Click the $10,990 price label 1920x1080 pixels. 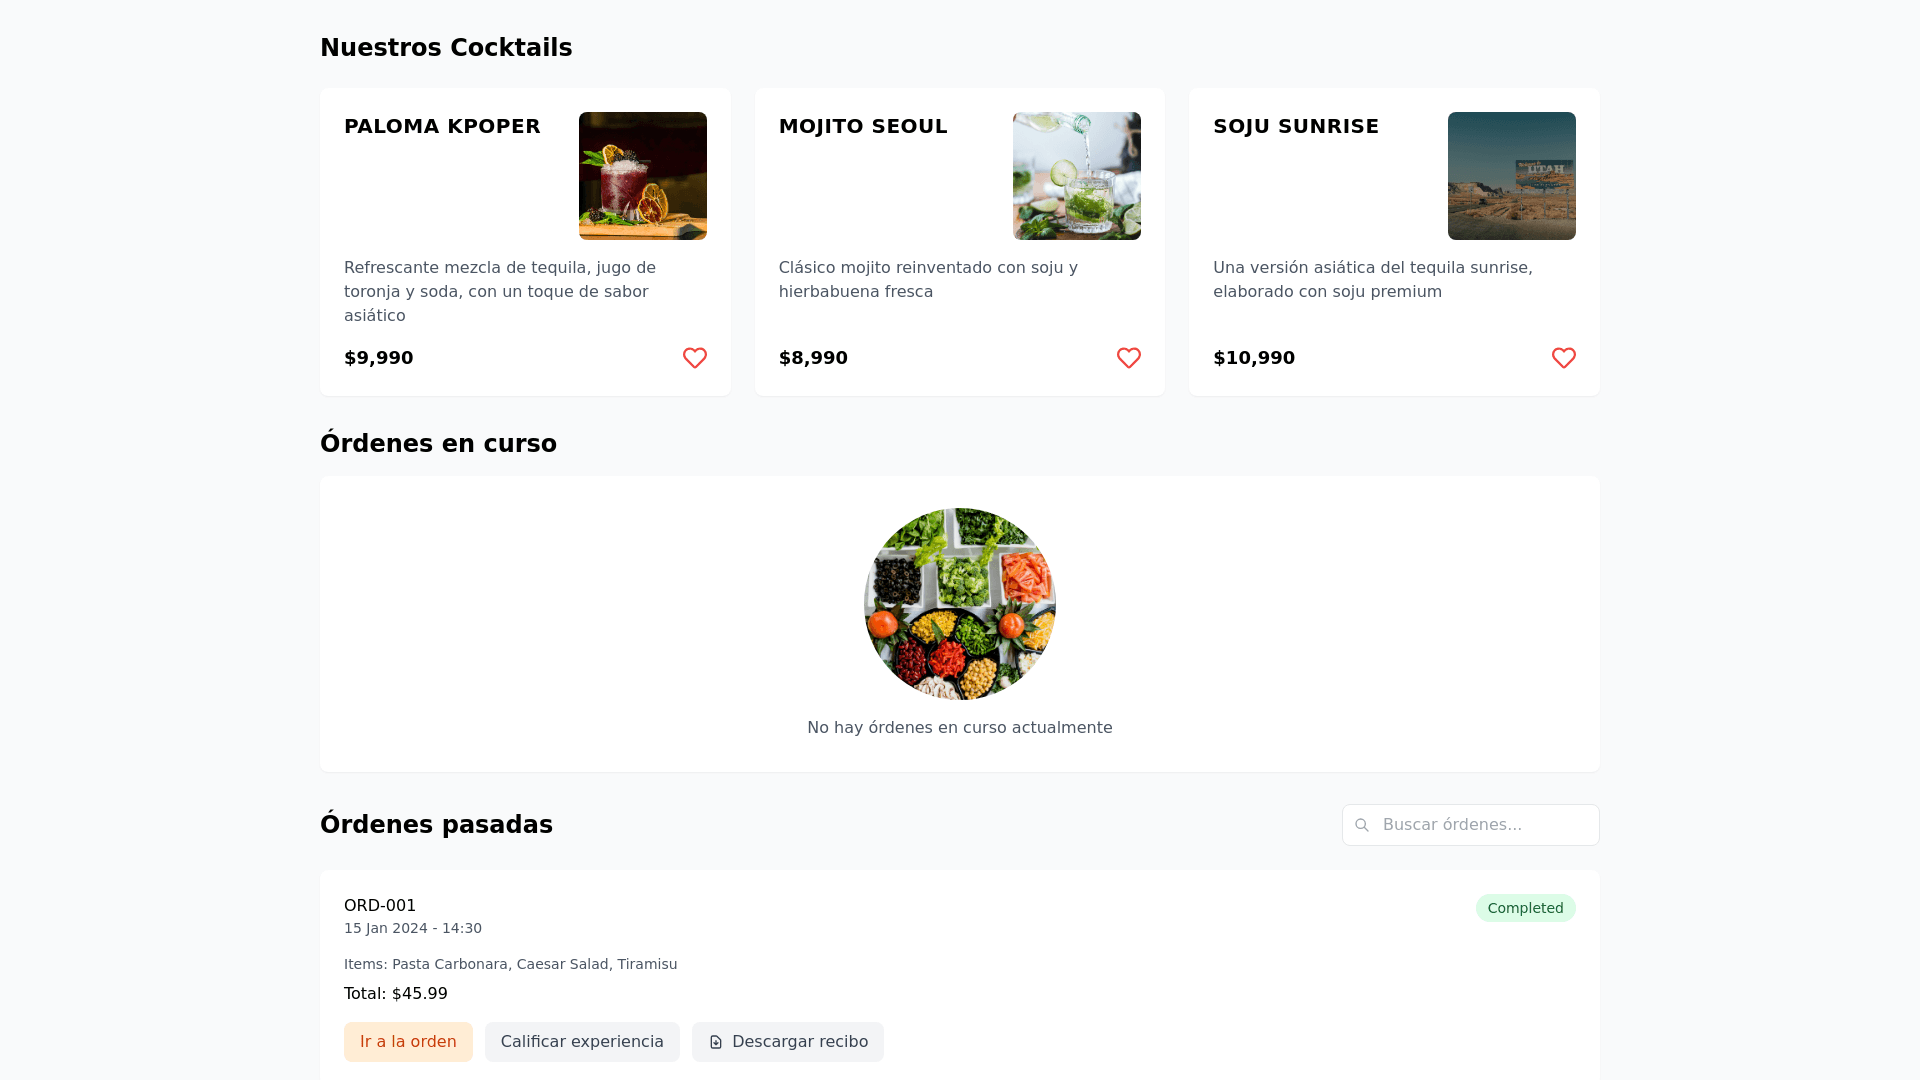1254,358
